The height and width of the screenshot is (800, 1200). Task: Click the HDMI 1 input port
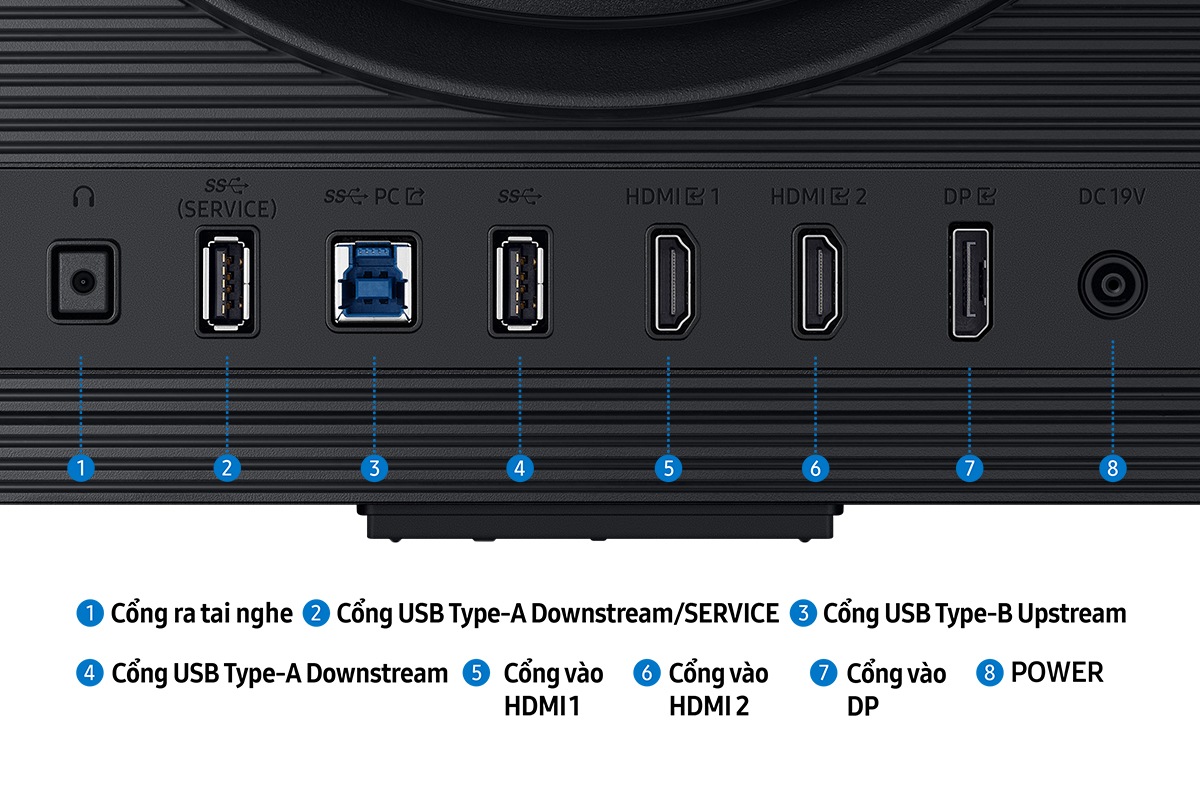[668, 280]
